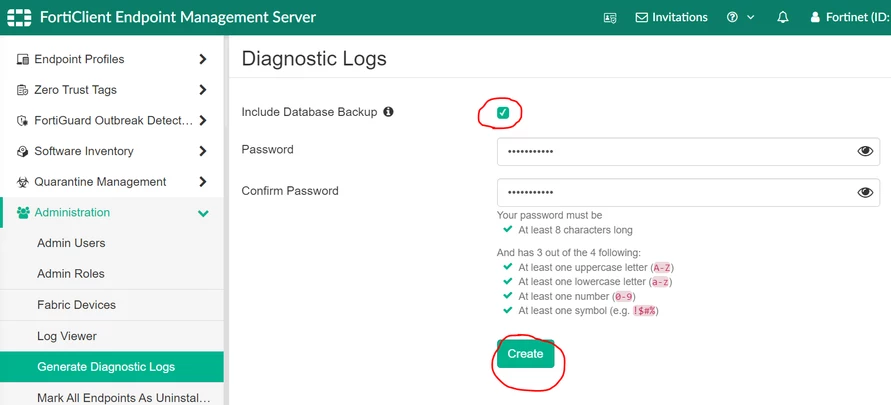Click the 'At least one number' requirement
The height and width of the screenshot is (405, 891).
coord(577,297)
